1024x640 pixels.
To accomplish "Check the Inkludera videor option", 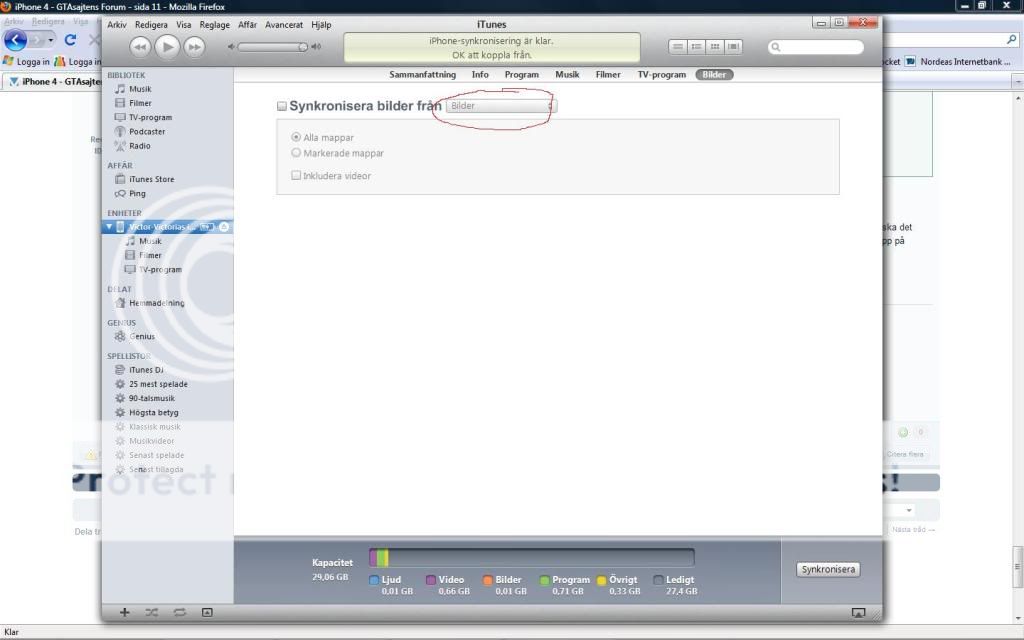I will point(296,175).
